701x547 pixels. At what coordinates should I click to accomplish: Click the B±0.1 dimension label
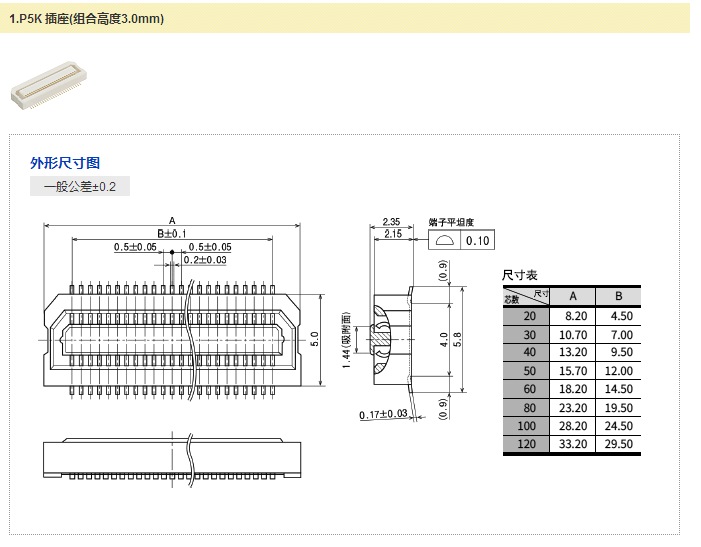[172, 233]
